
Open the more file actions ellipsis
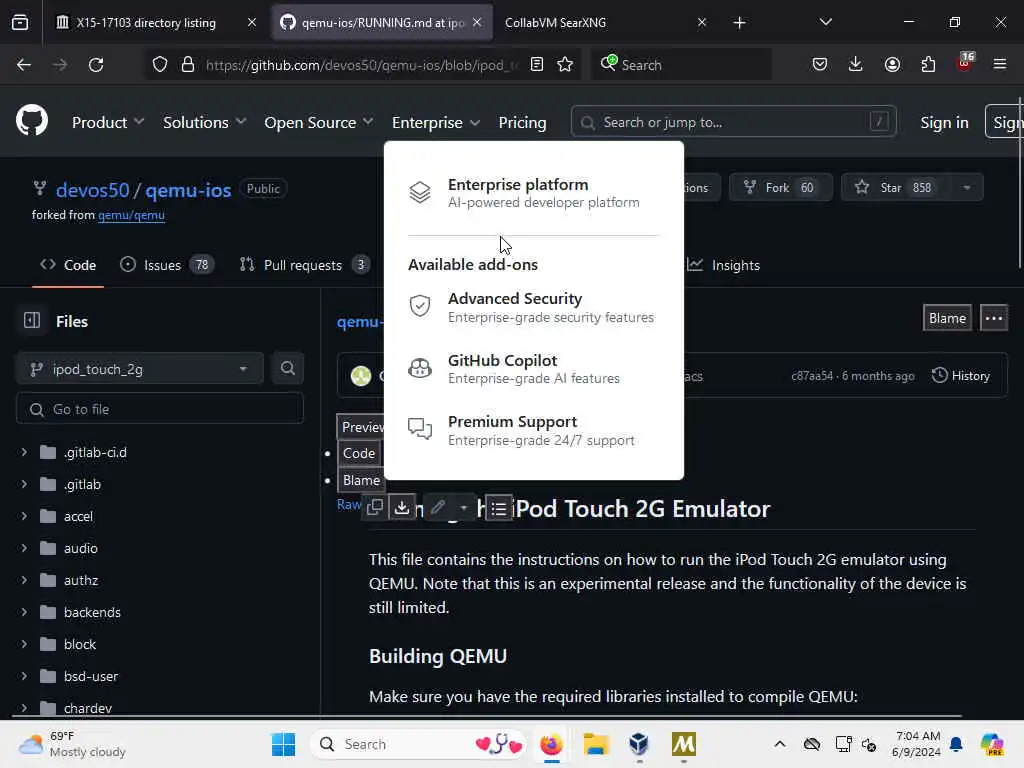pyautogui.click(x=993, y=318)
